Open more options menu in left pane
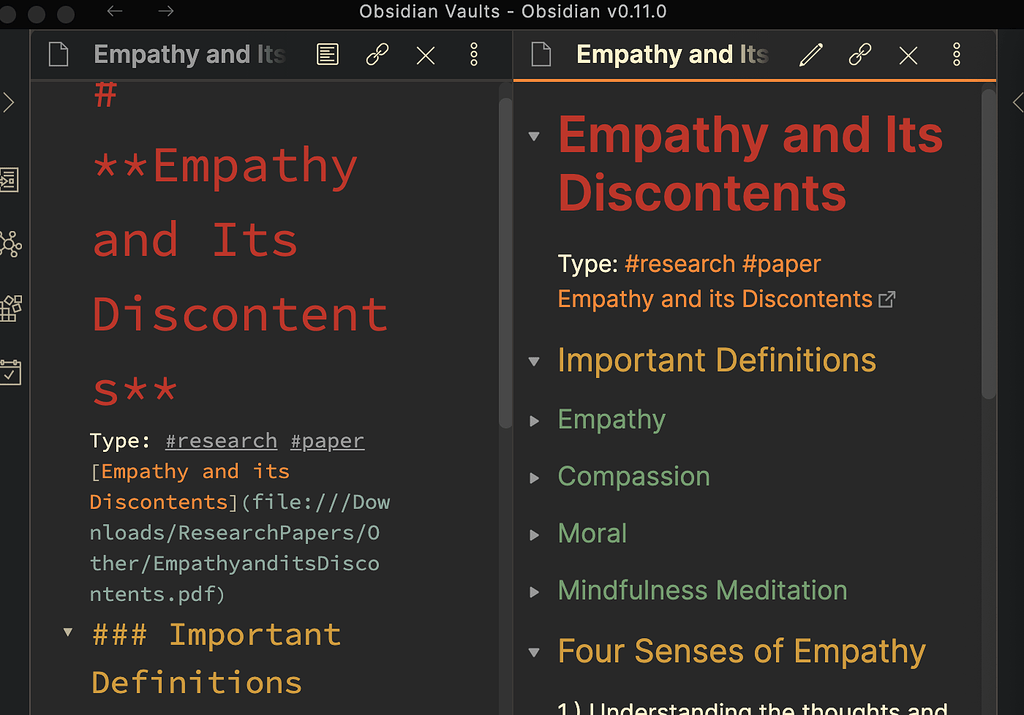Screen dimensions: 1024x715 [474, 55]
